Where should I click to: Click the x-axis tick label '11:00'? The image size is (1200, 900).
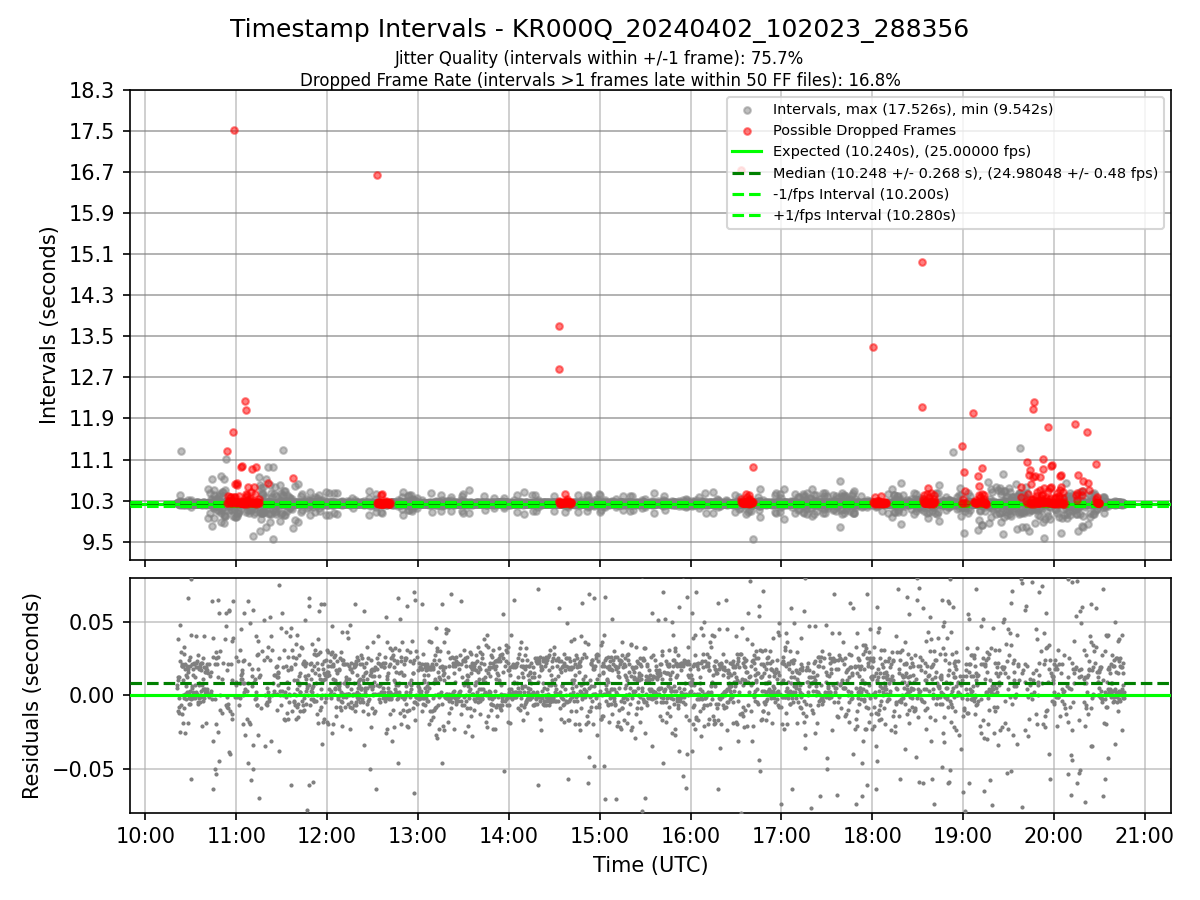pos(236,835)
